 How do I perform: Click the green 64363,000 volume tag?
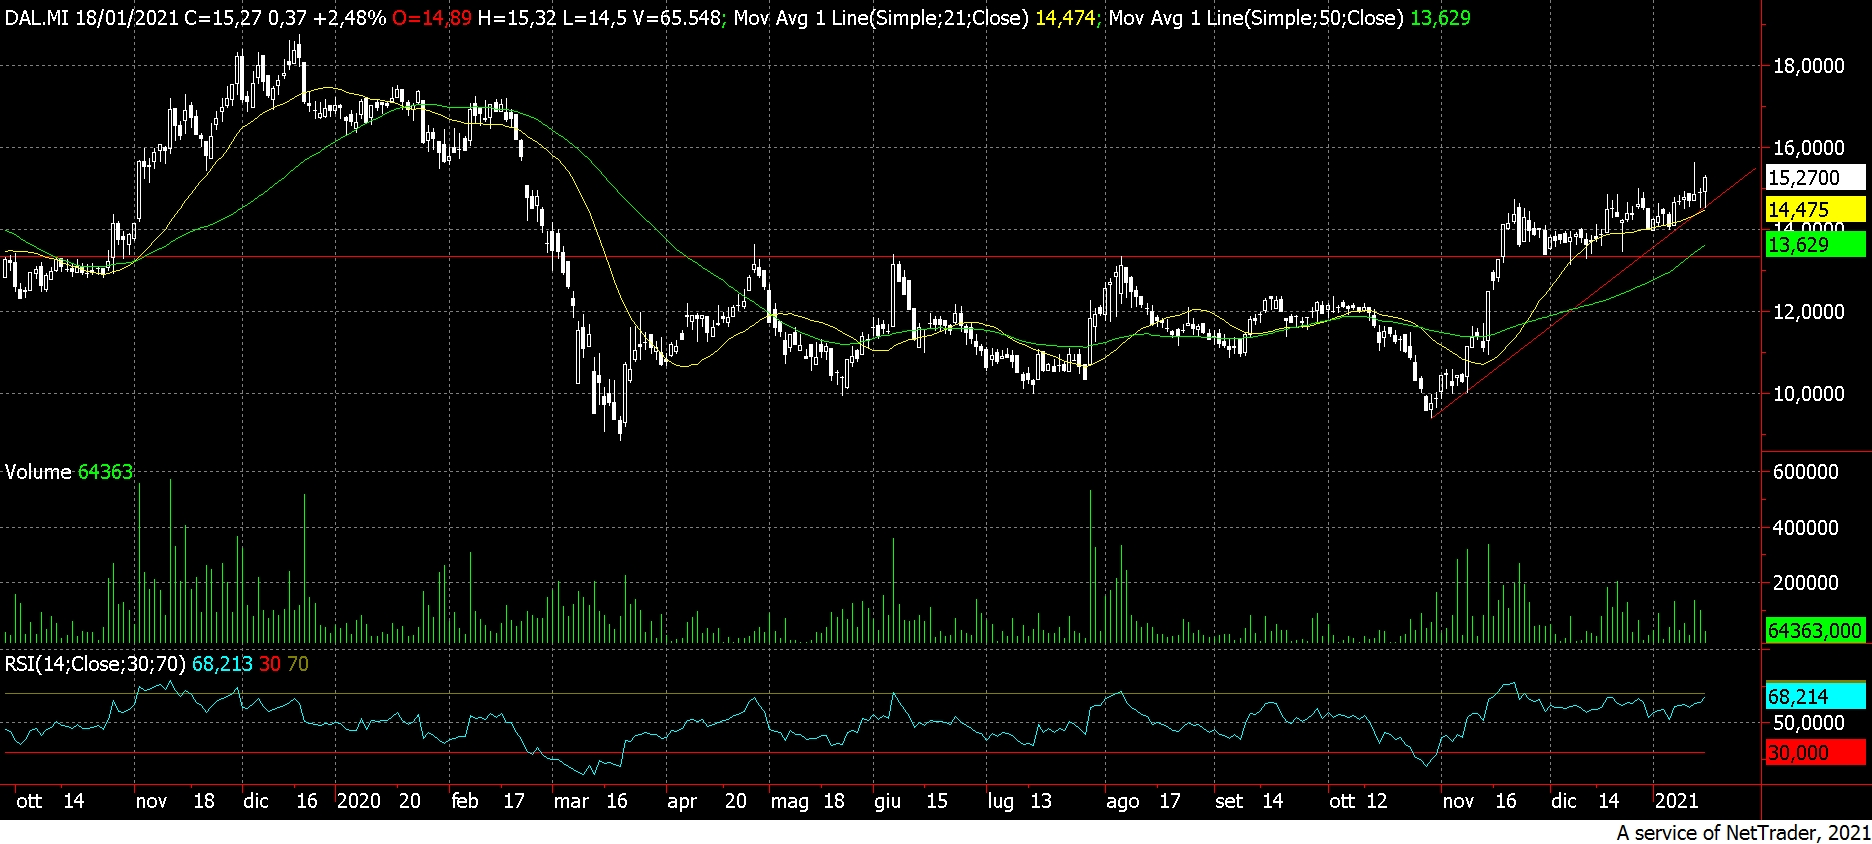tap(1816, 630)
